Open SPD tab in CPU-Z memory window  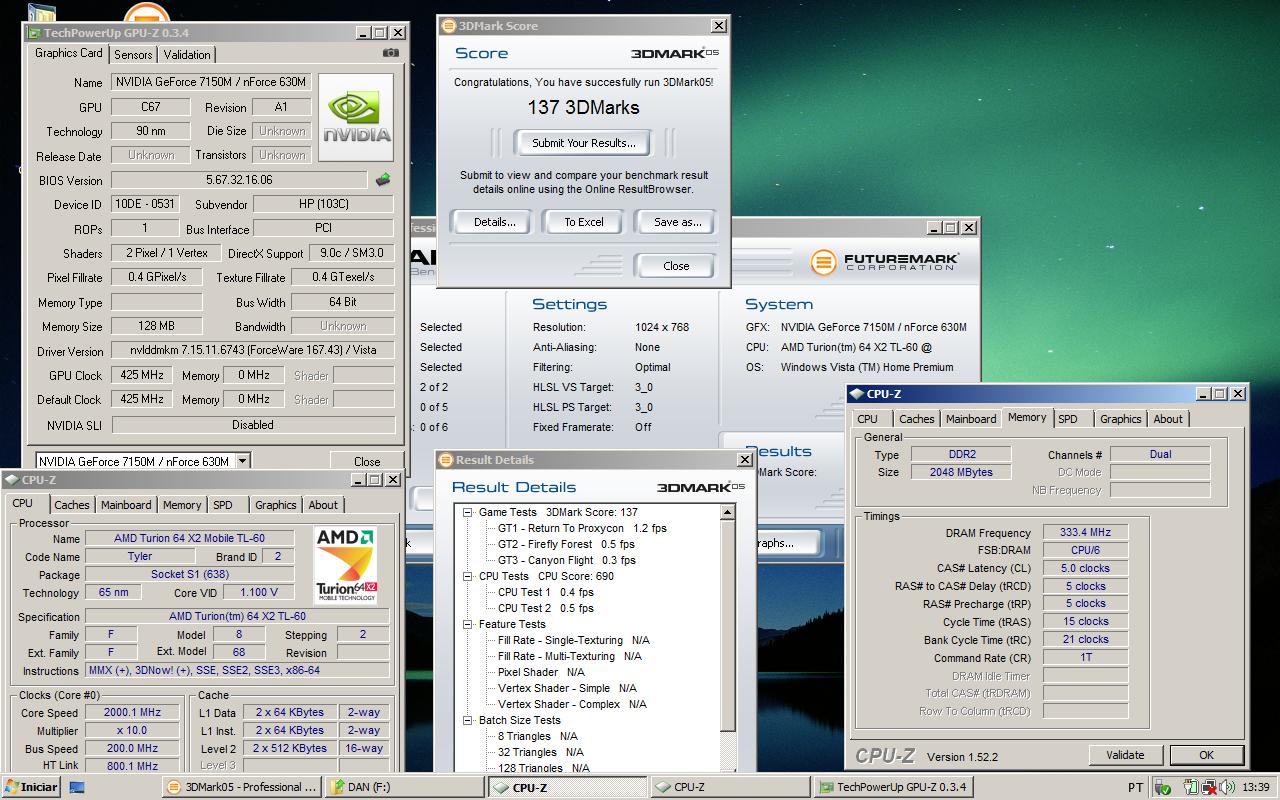(x=1068, y=419)
